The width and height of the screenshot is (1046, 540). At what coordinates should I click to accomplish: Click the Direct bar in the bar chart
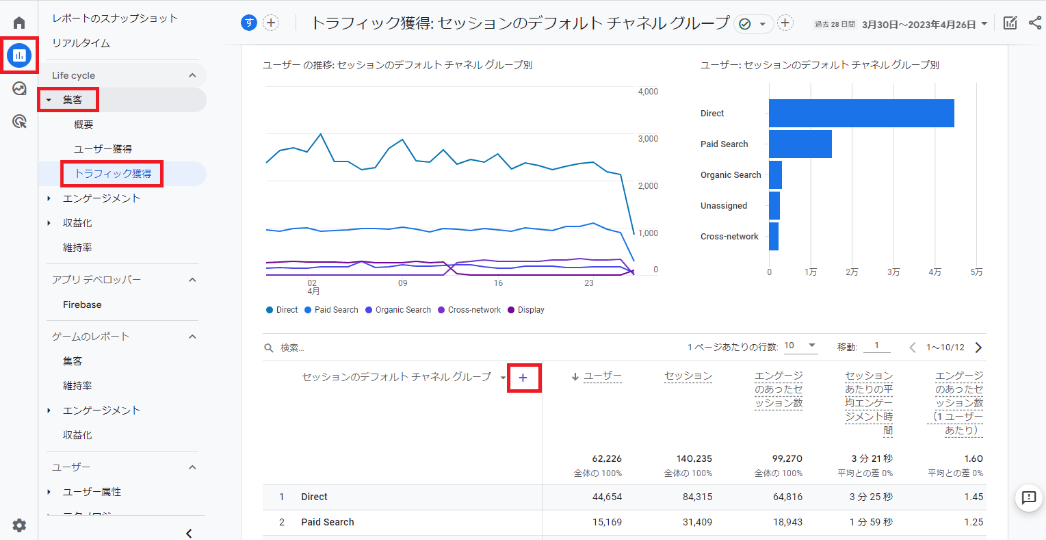[x=861, y=113]
